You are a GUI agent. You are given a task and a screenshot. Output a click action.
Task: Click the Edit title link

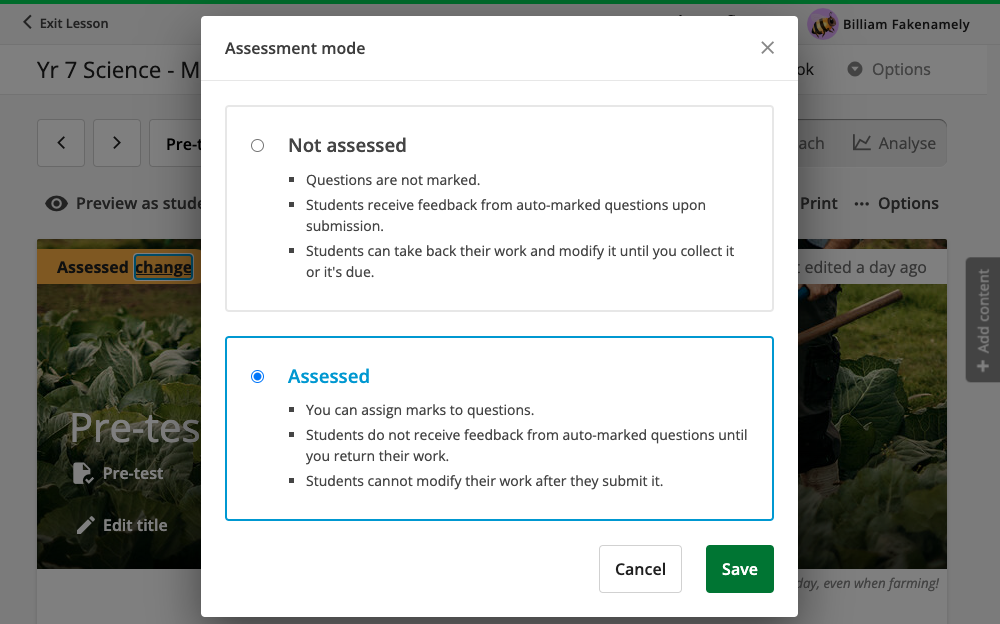coord(135,525)
